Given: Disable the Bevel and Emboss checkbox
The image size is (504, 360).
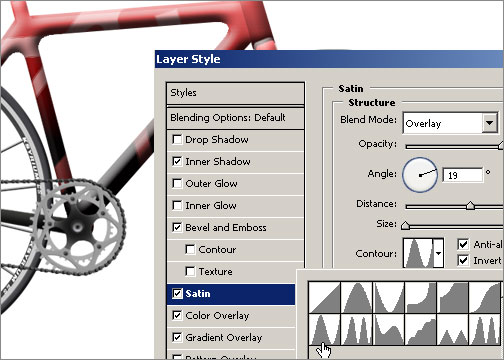Looking at the screenshot, I should (x=177, y=227).
